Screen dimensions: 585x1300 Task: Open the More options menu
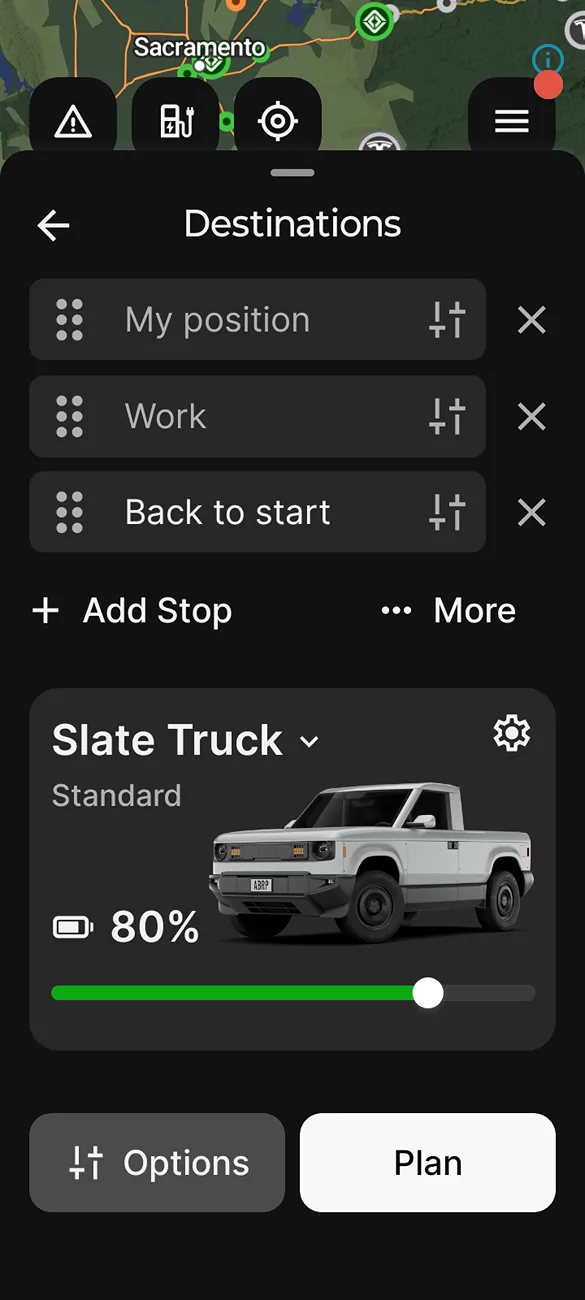(447, 610)
